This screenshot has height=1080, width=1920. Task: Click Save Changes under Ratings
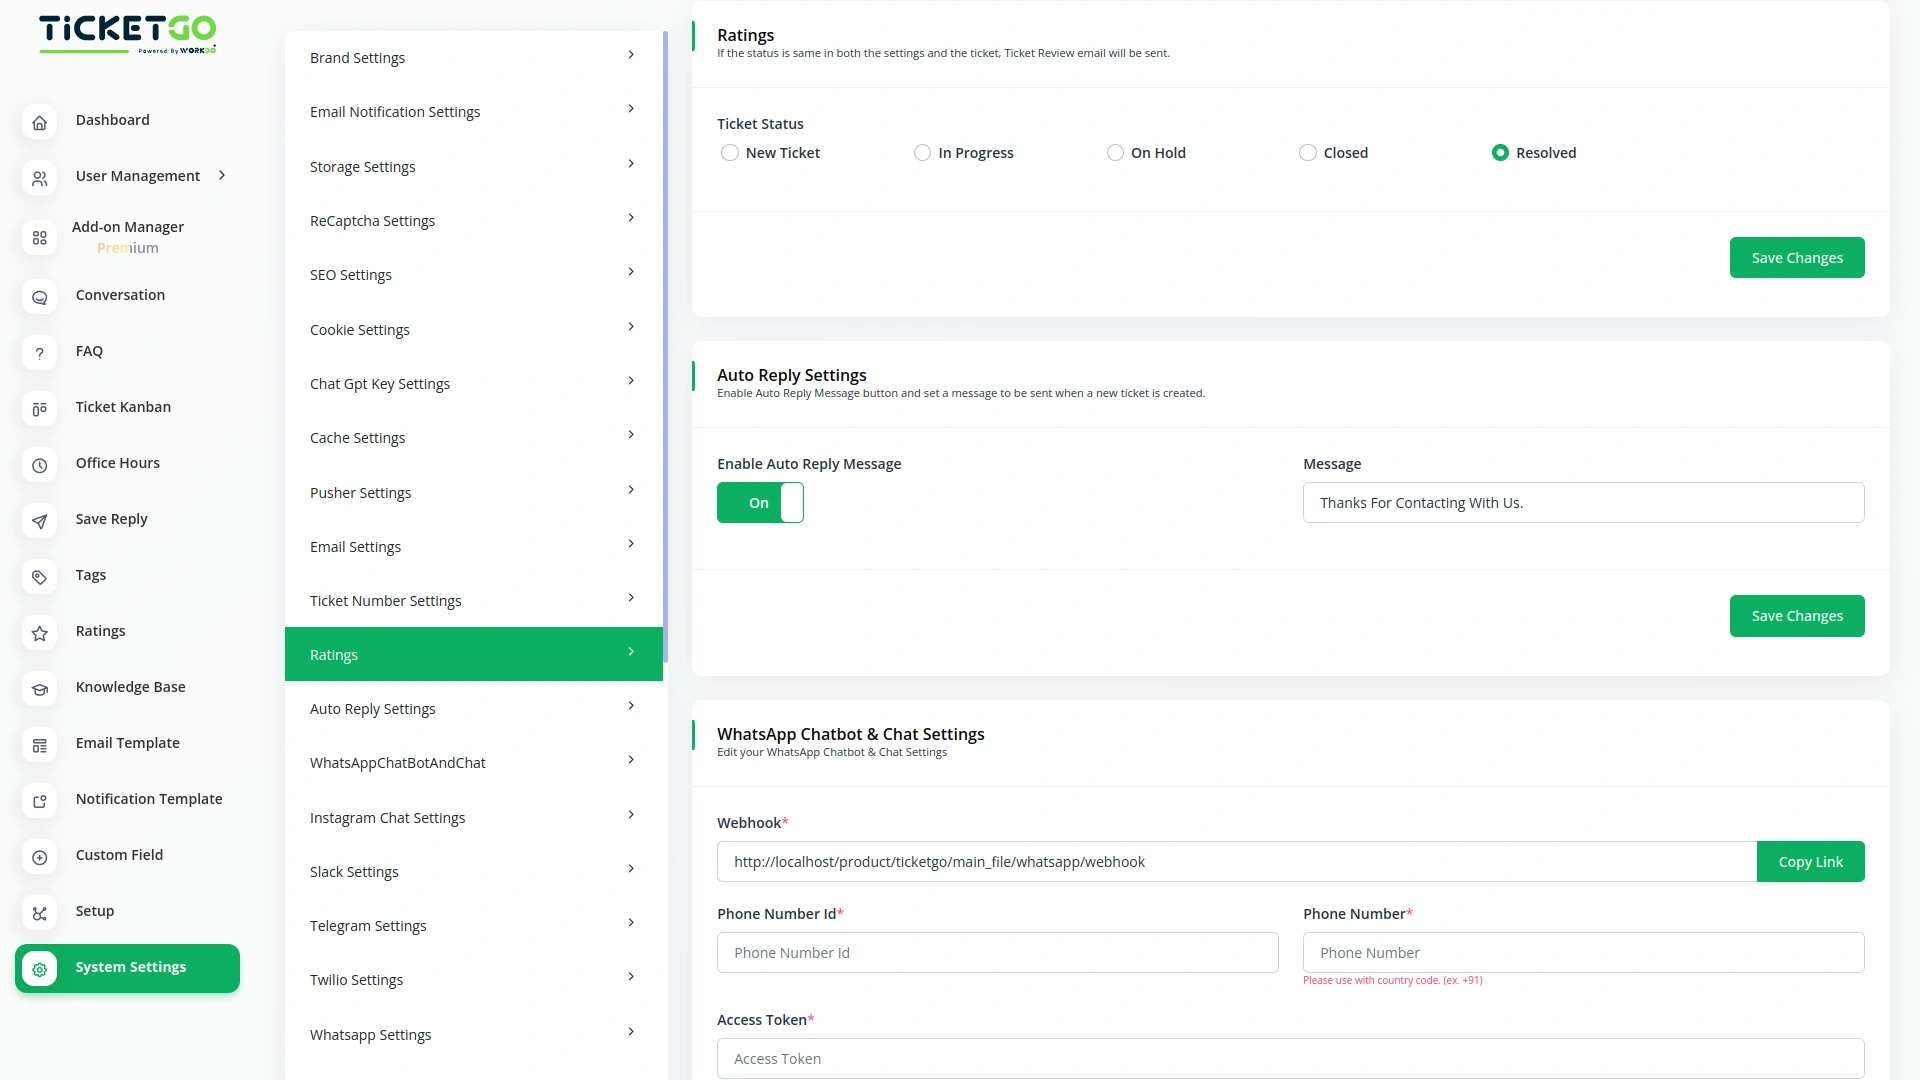tap(1796, 257)
